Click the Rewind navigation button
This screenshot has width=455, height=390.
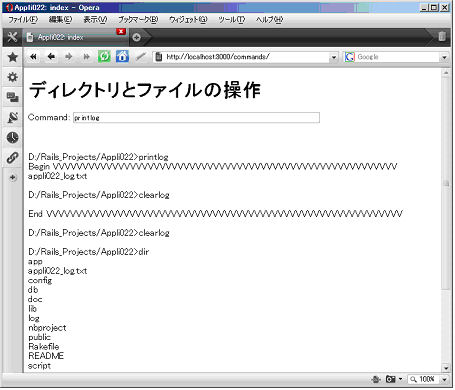[x=33, y=57]
